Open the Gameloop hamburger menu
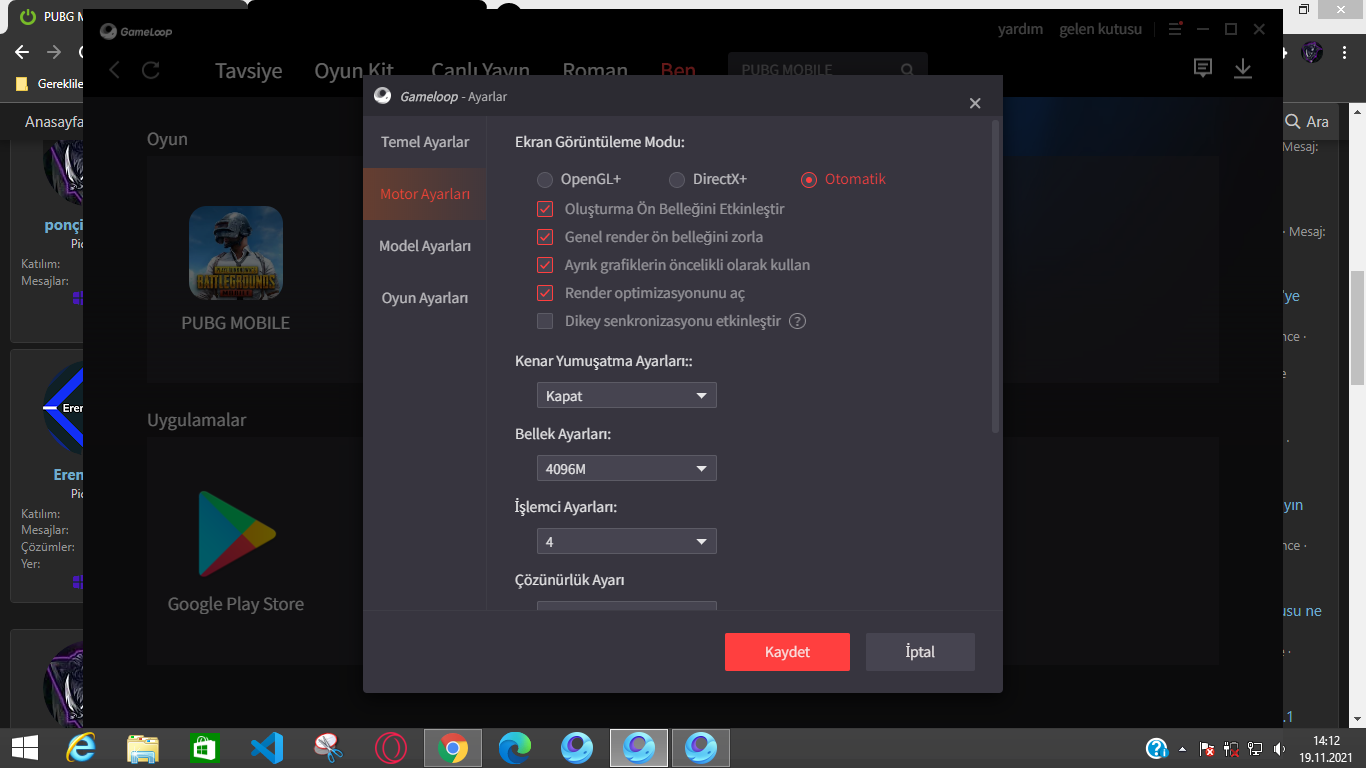This screenshot has width=1366, height=768. pos(1175,29)
